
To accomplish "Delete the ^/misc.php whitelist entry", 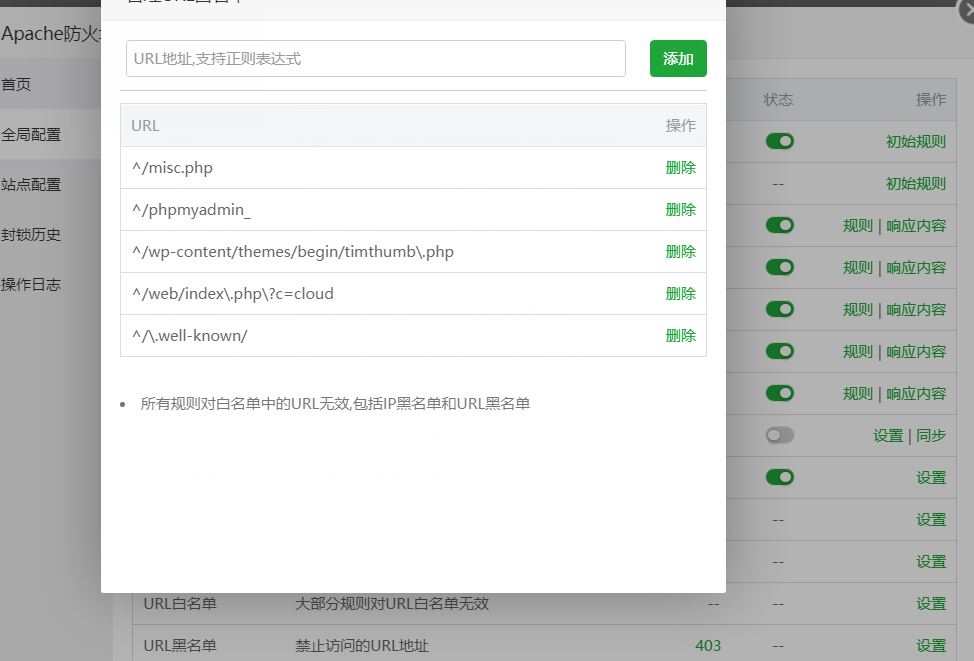I will coord(680,168).
